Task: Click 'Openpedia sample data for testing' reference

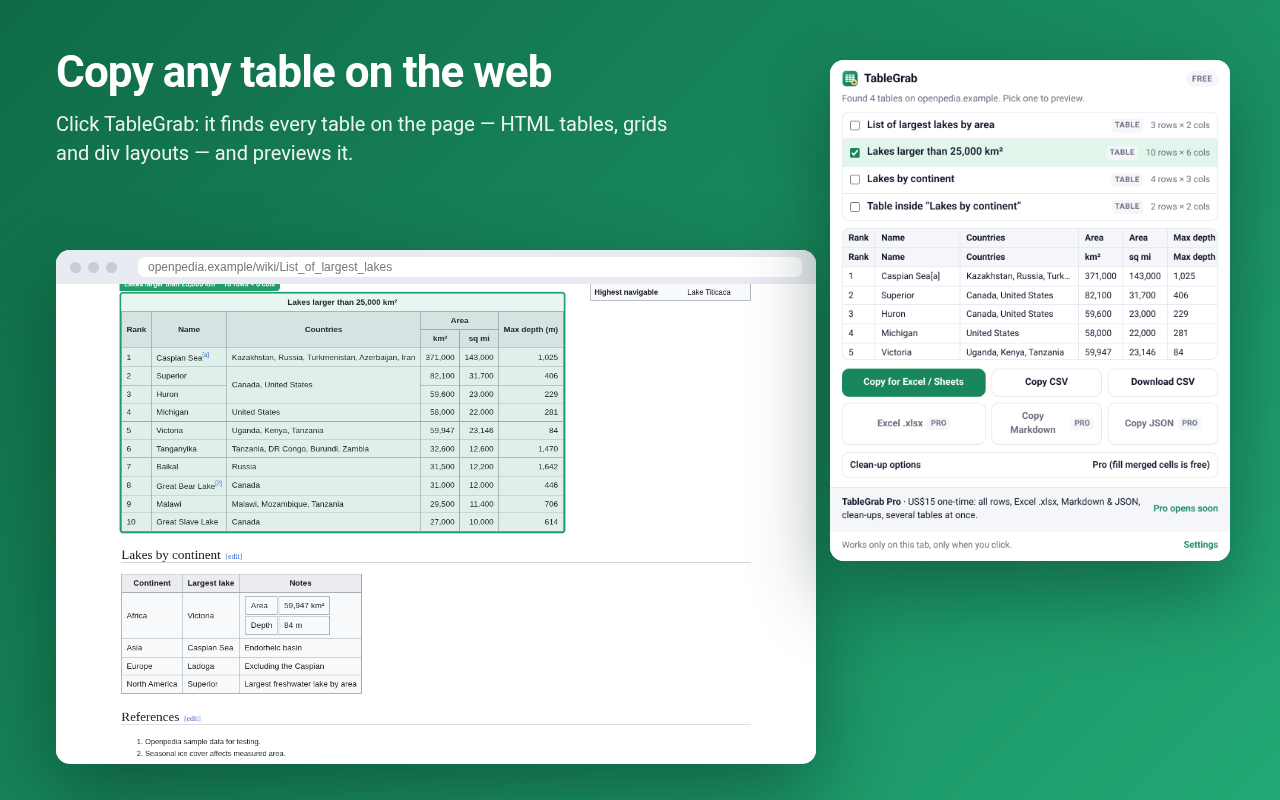Action: click(203, 742)
